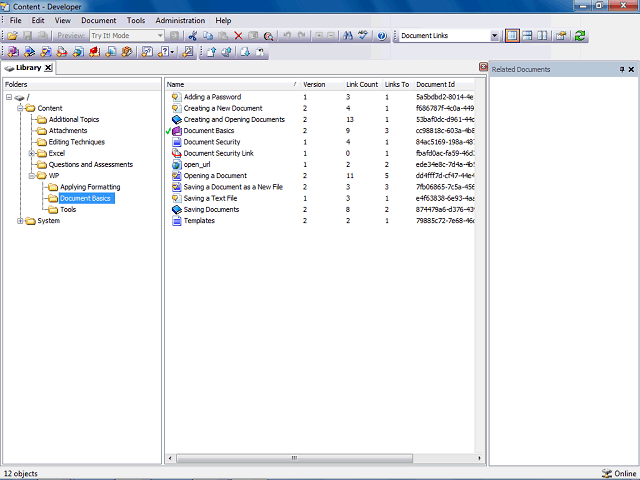Viewport: 640px width, 480px height.
Task: Click the Redo arrow icon
Action: click(302, 36)
